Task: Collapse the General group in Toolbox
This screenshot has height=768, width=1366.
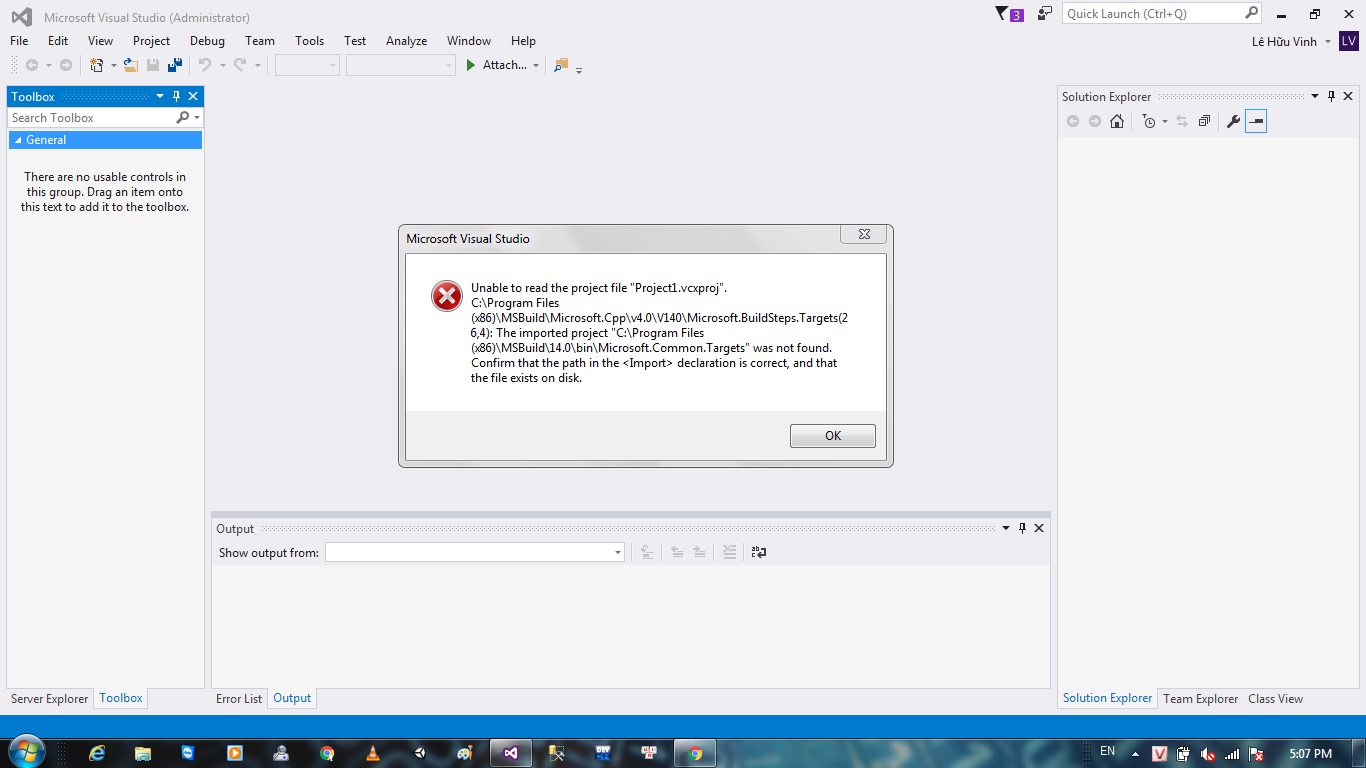Action: [x=18, y=140]
